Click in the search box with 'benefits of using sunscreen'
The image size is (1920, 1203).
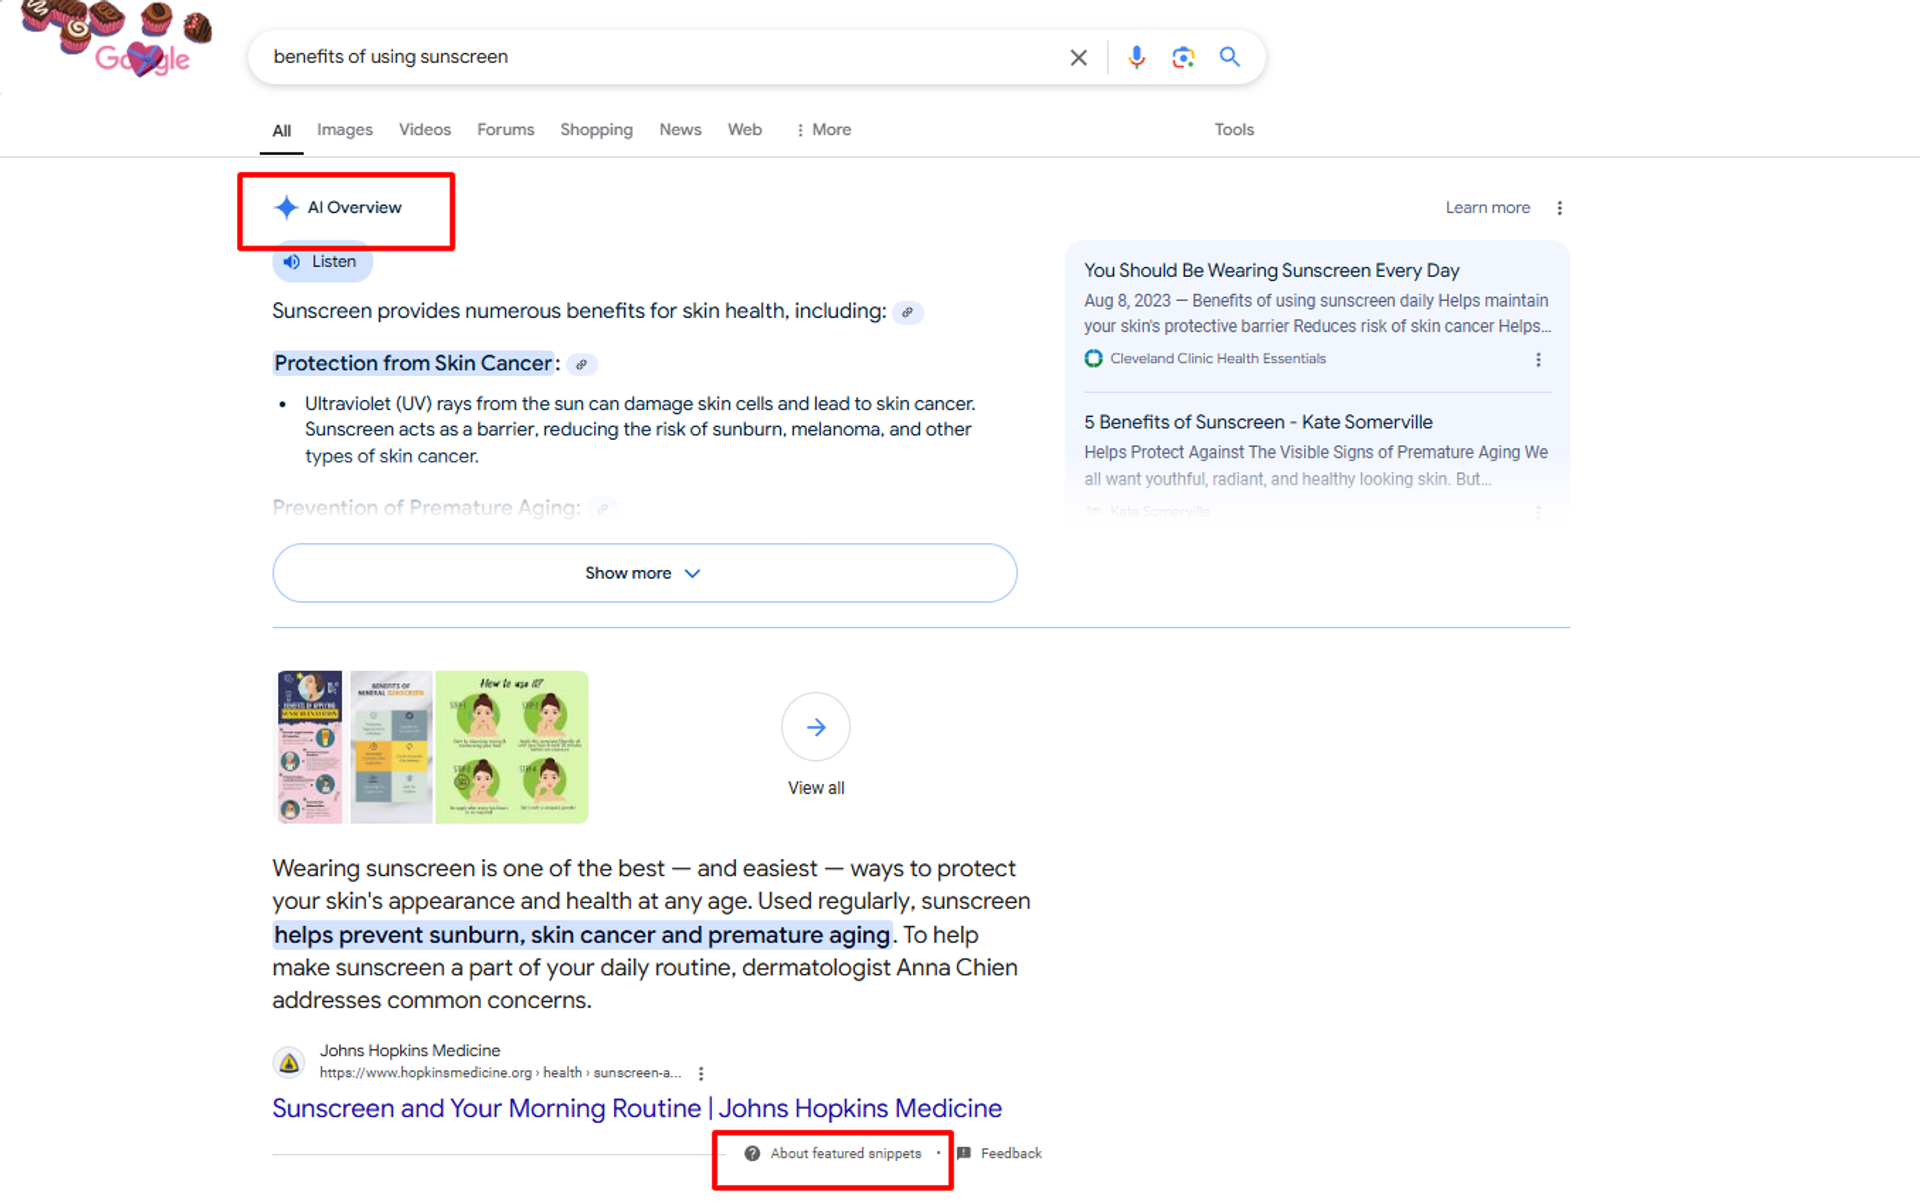click(x=660, y=57)
